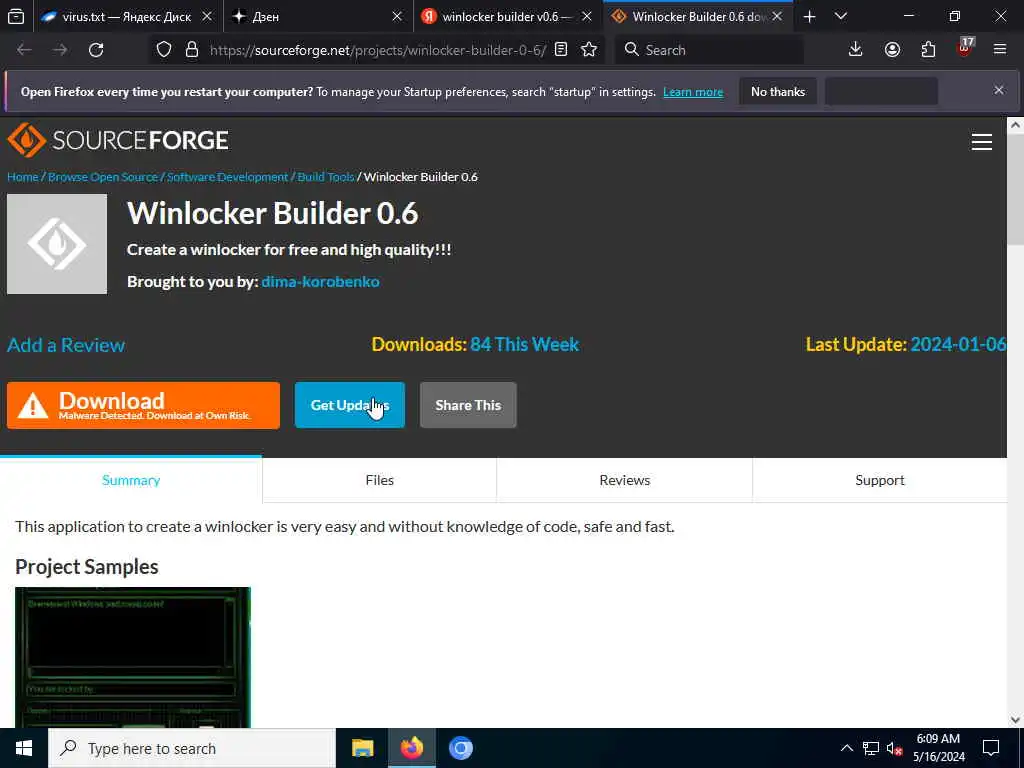Open the SourceForge hamburger menu
Image resolution: width=1024 pixels, height=768 pixels.
982,142
